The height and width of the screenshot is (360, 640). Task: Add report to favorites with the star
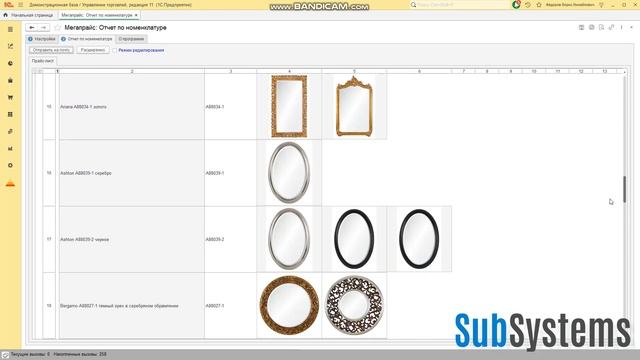coord(58,27)
